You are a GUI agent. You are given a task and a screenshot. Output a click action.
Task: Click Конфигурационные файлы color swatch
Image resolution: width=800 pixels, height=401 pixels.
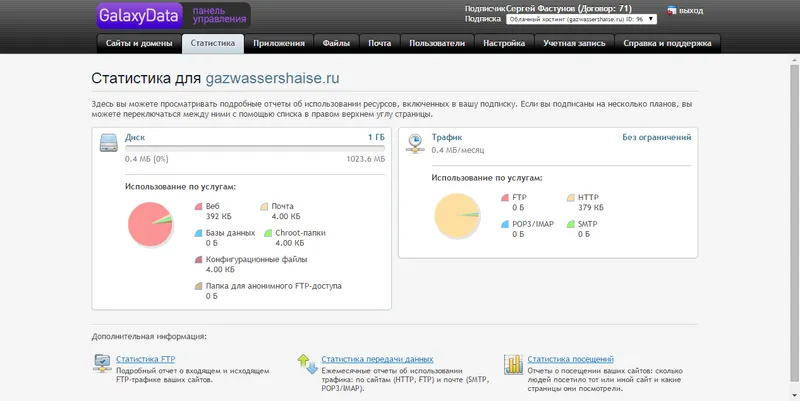(x=198, y=260)
